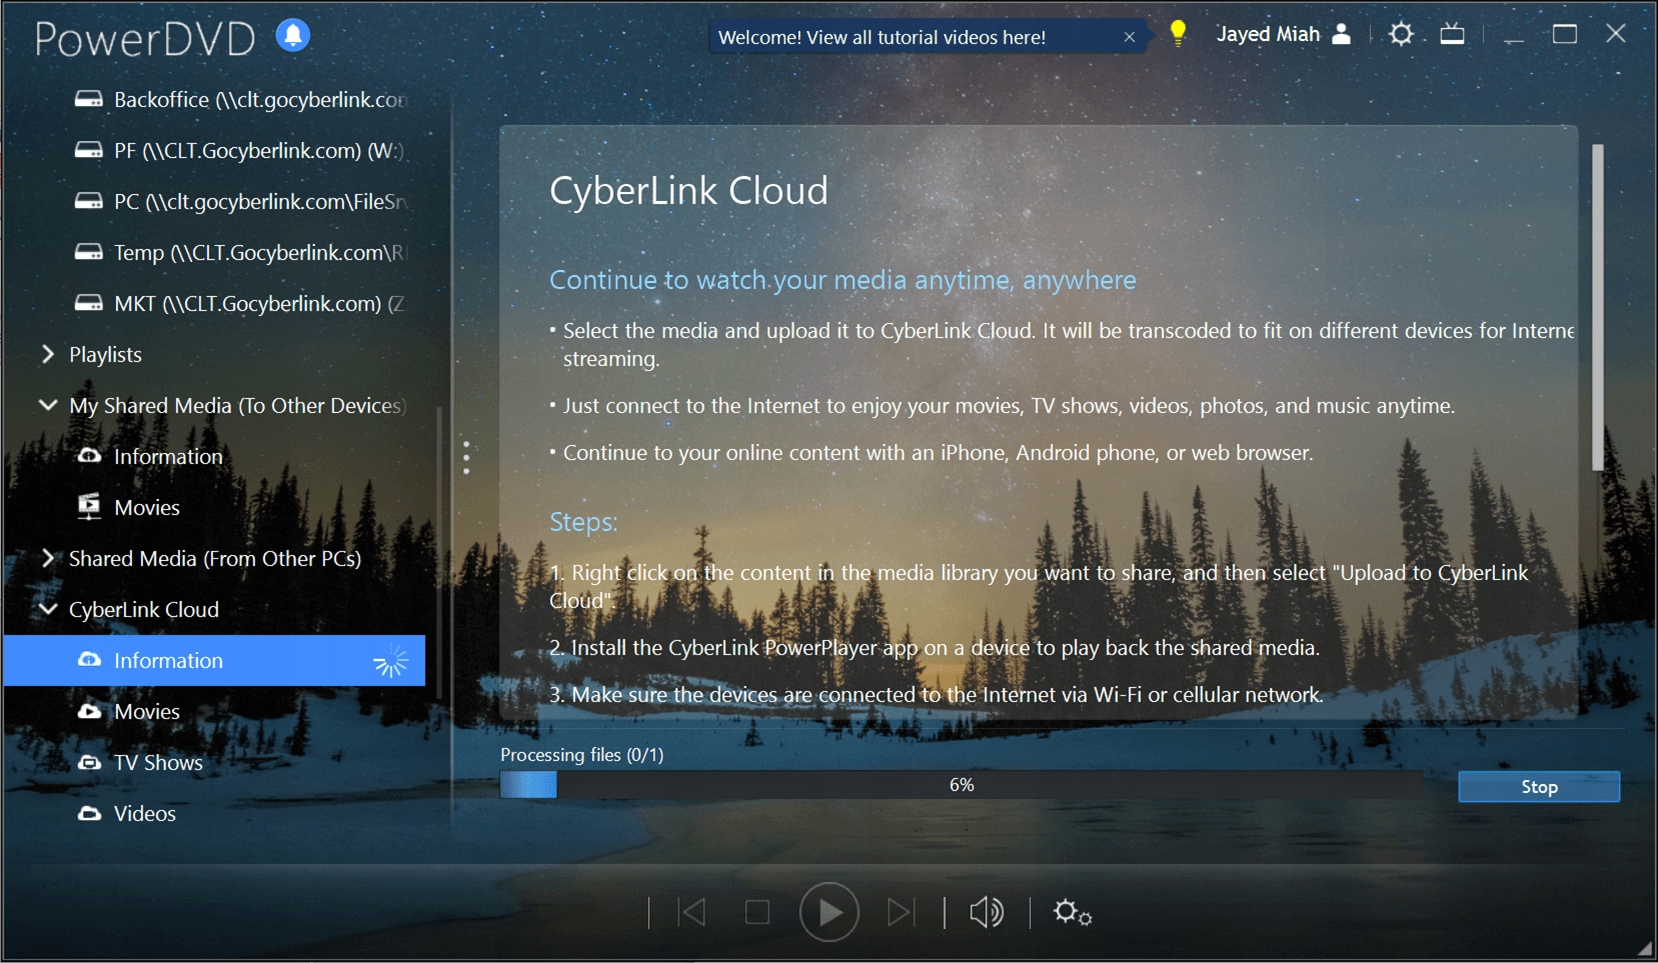1658x963 pixels.
Task: Click the sidebar splitter dots handle
Action: coord(466,457)
